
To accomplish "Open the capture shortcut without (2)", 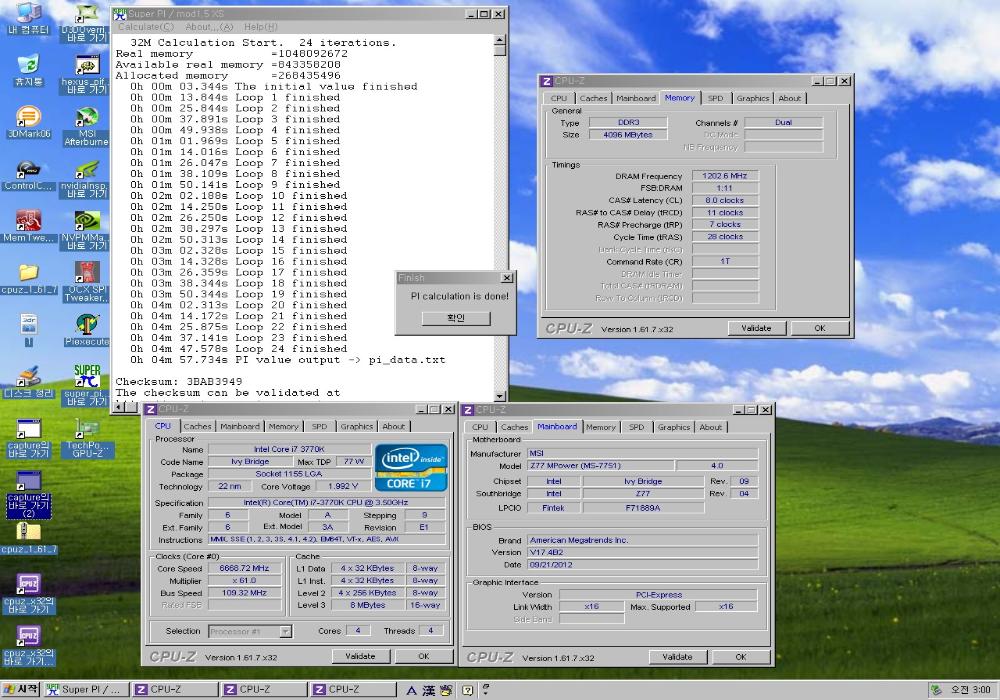I will (x=28, y=438).
